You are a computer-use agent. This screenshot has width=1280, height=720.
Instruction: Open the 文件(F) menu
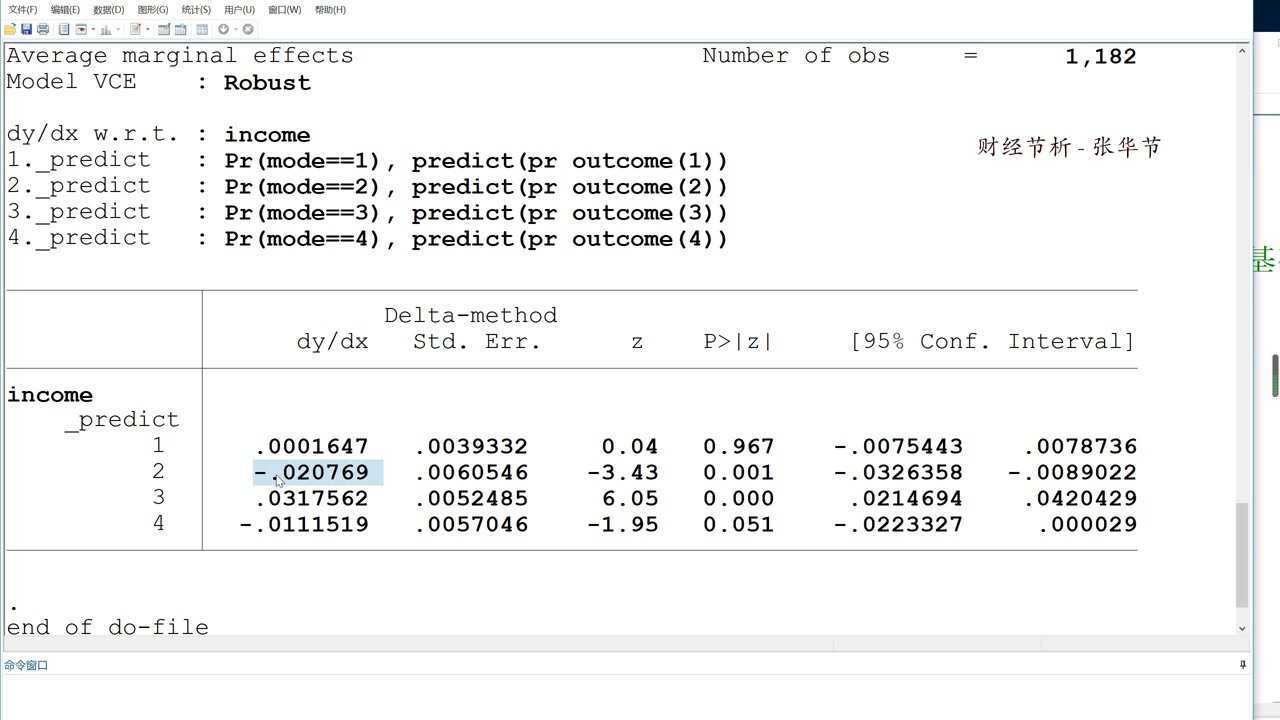pos(22,9)
